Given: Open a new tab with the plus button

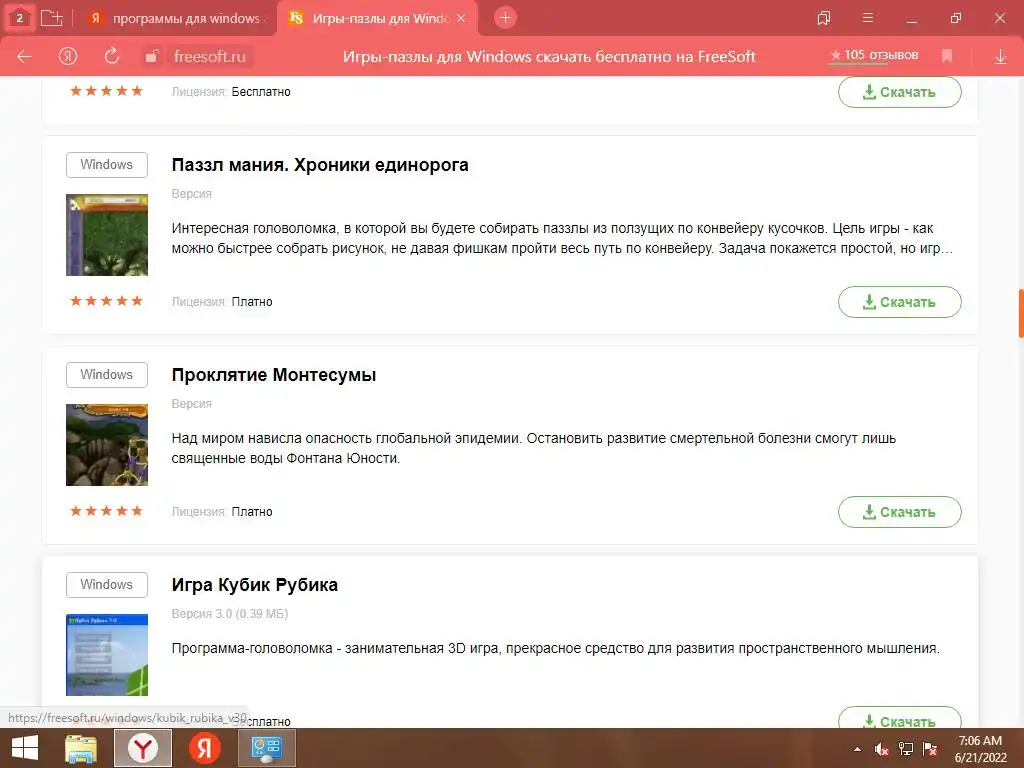Looking at the screenshot, I should point(505,18).
